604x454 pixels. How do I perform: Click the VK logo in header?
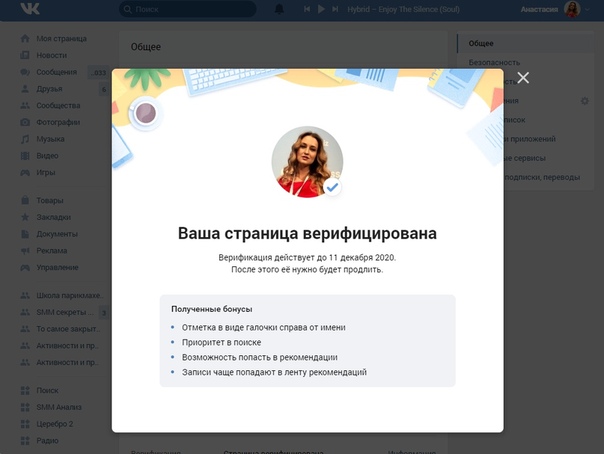click(30, 8)
